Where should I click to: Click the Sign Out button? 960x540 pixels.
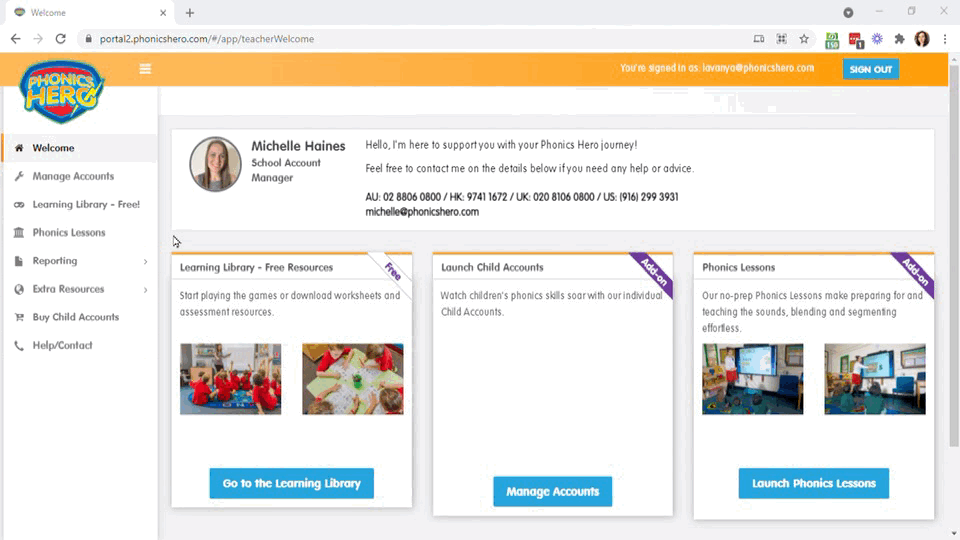(871, 69)
